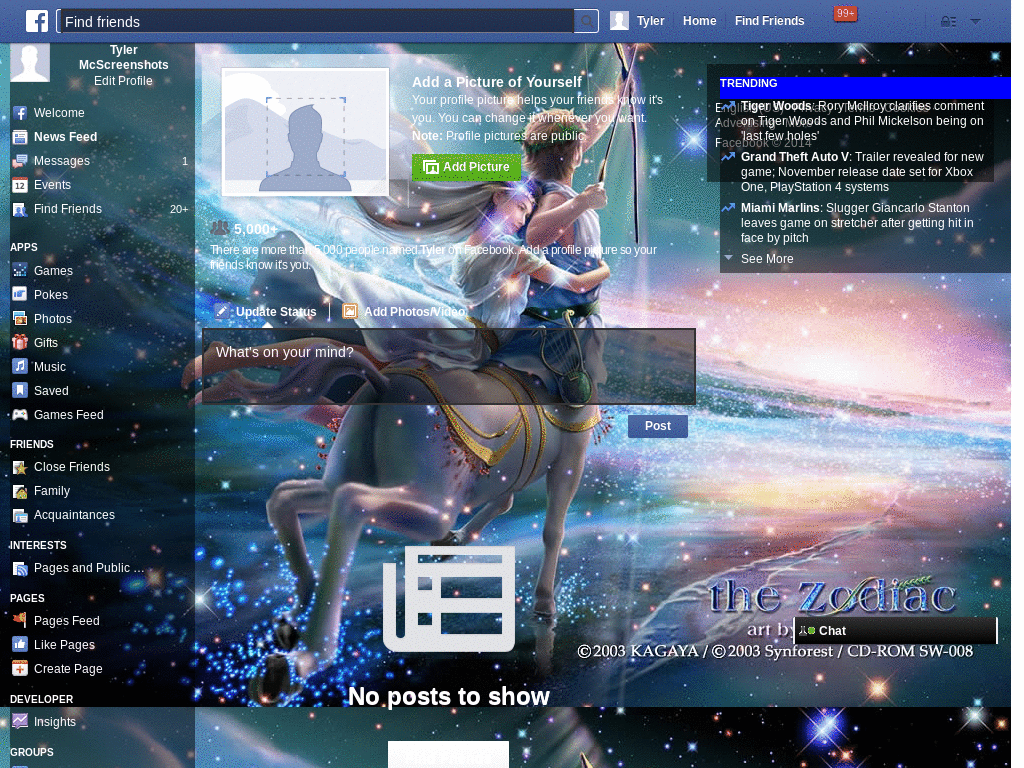This screenshot has width=1024, height=768.
Task: Open the Tiger Woods trending story
Action: pos(862,121)
